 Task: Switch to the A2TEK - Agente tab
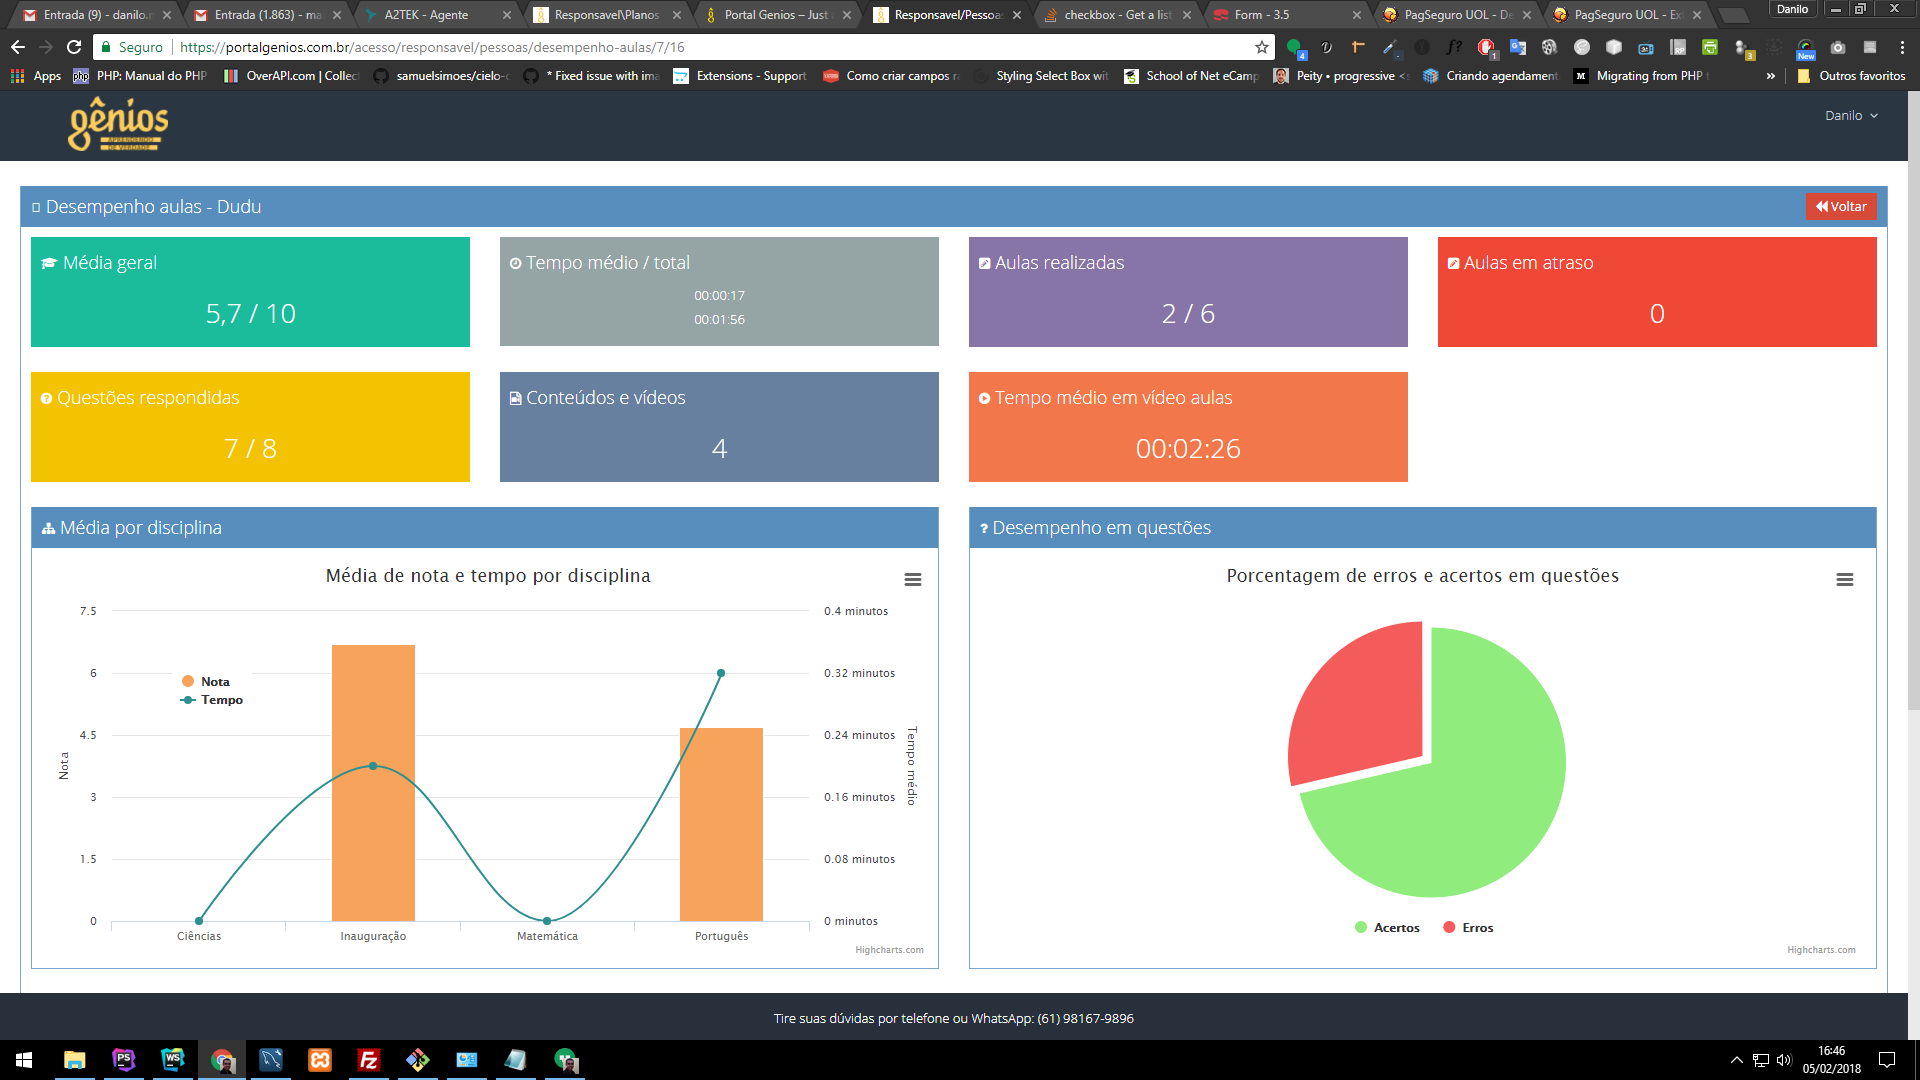pyautogui.click(x=426, y=15)
